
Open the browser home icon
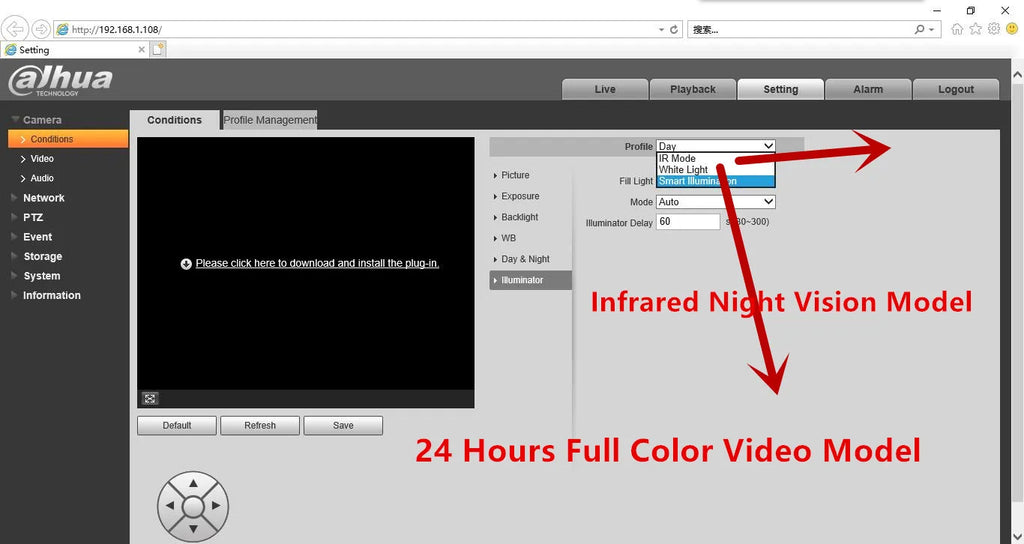pyautogui.click(x=957, y=30)
